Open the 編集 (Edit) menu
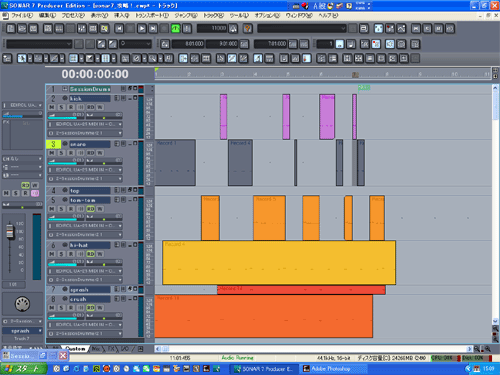 pyautogui.click(x=47, y=16)
